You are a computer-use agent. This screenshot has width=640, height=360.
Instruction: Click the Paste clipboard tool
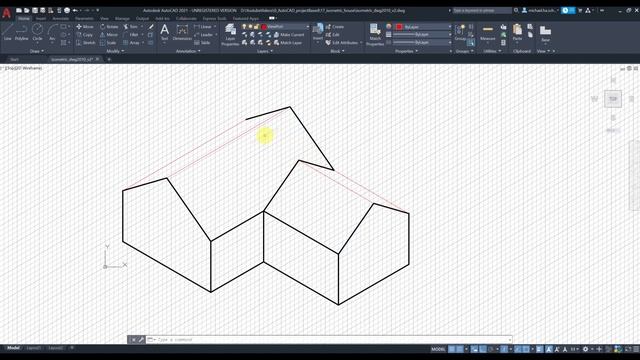click(518, 32)
